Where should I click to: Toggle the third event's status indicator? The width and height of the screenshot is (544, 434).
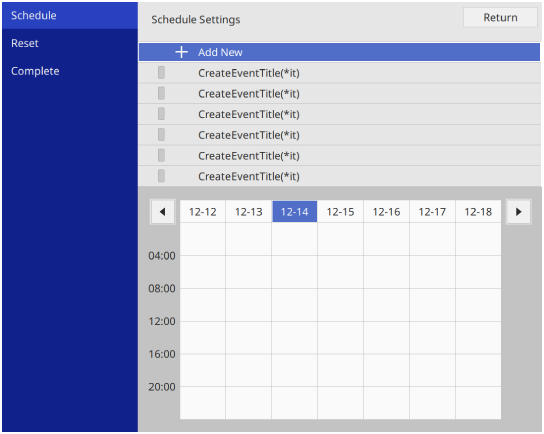[x=161, y=114]
